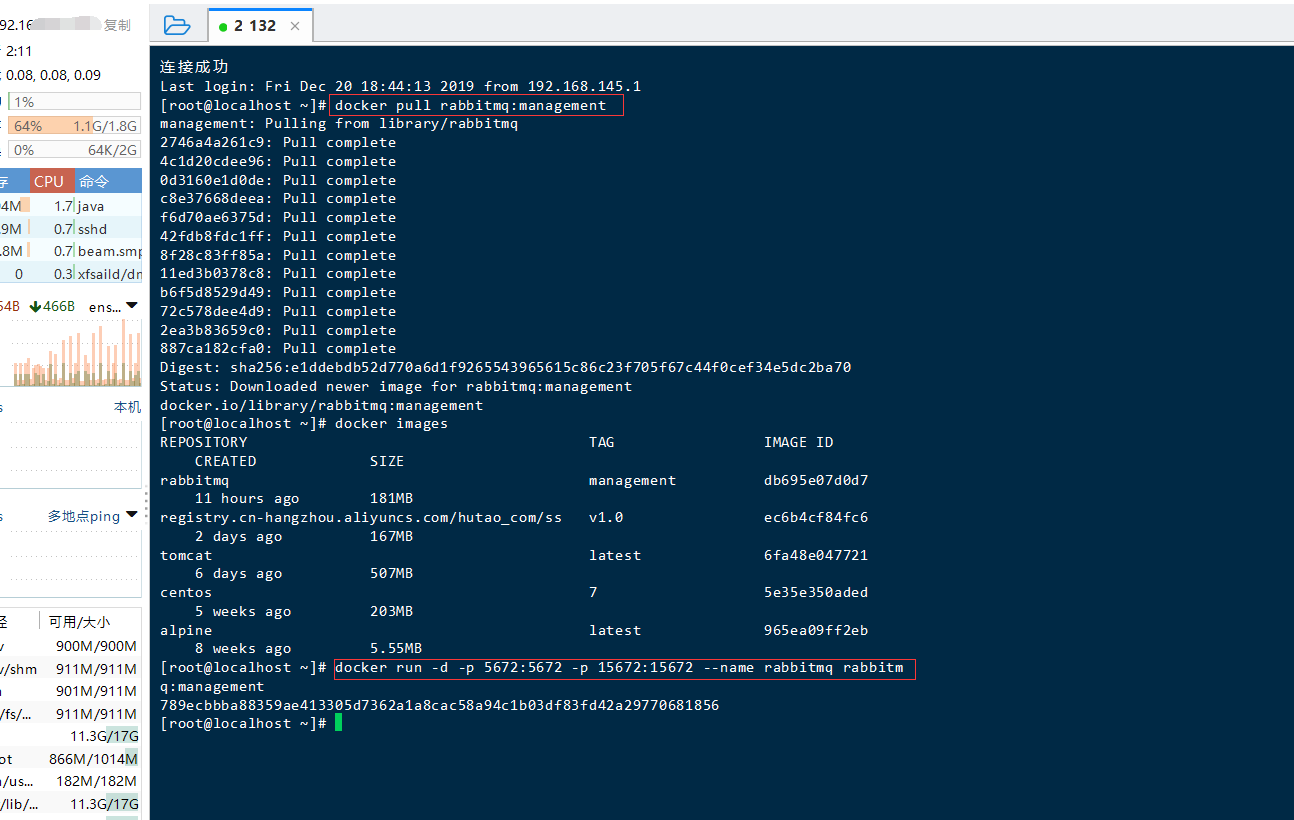This screenshot has height=820, width=1294.
Task: Click the tomcat repository entry
Action: pos(186,555)
